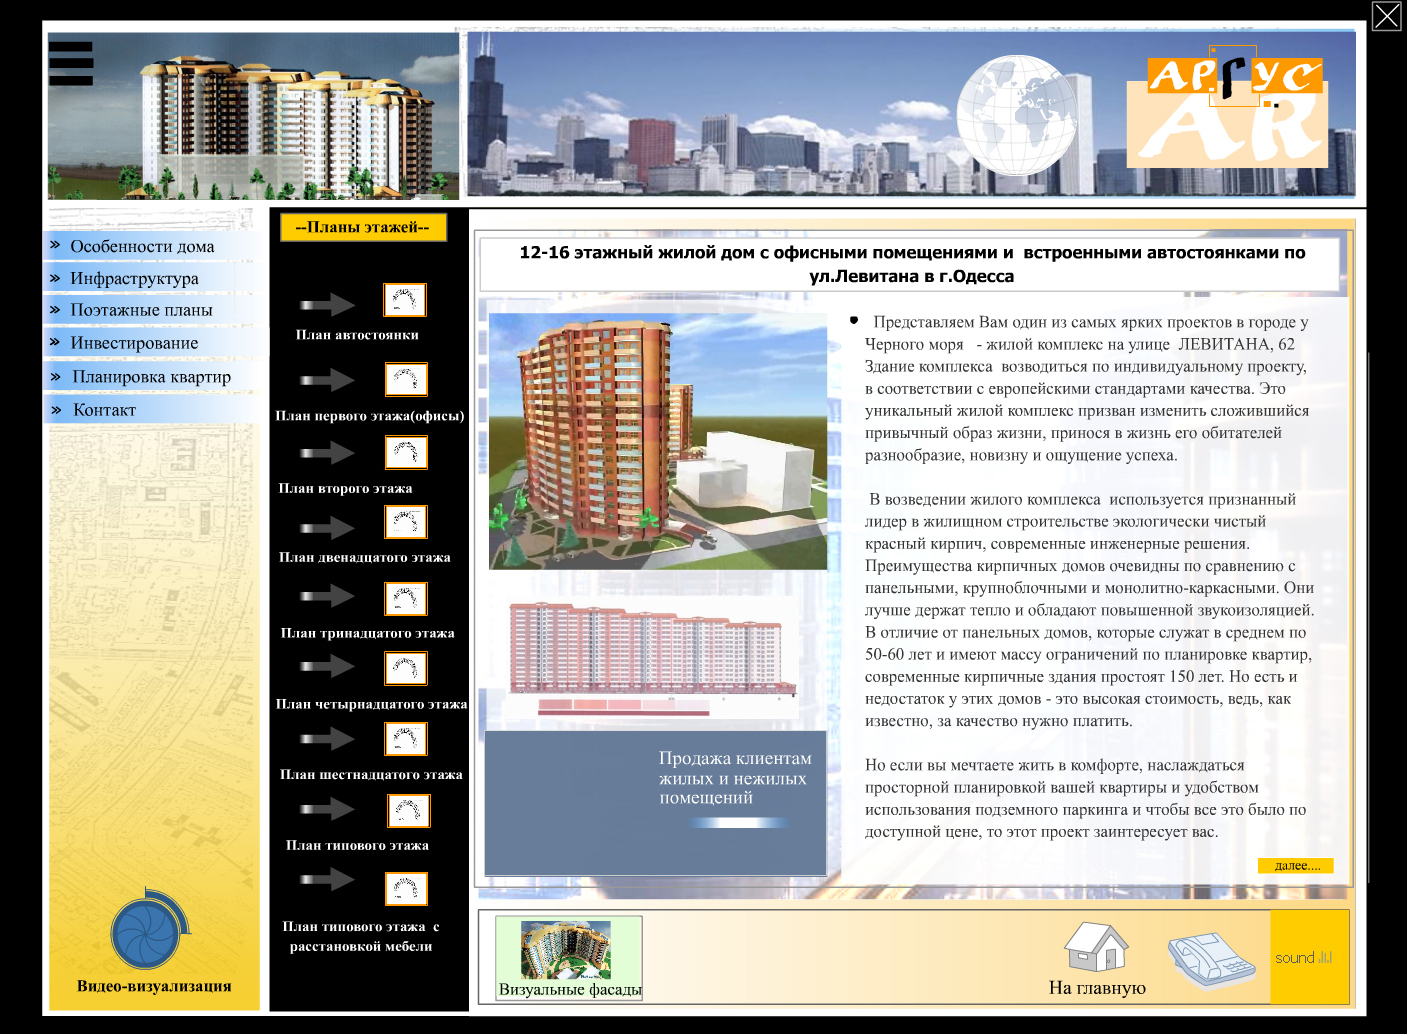This screenshot has width=1407, height=1034.
Task: Click the house icon for На главную
Action: pyautogui.click(x=1096, y=946)
